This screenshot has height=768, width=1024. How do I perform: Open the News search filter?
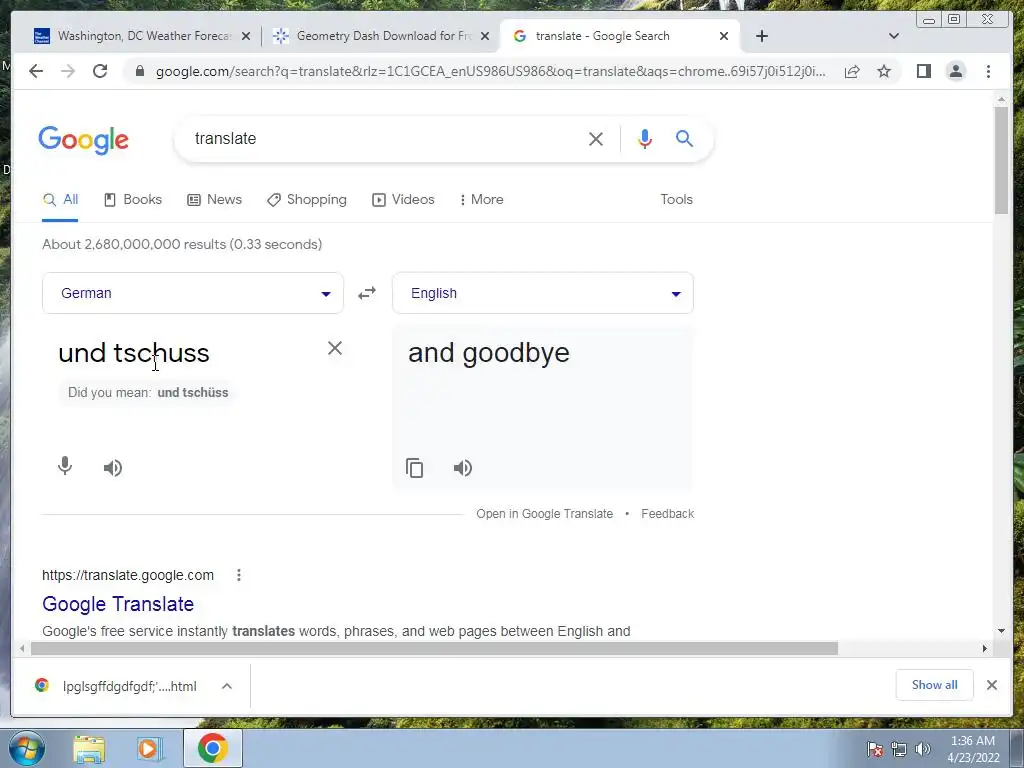(x=214, y=200)
